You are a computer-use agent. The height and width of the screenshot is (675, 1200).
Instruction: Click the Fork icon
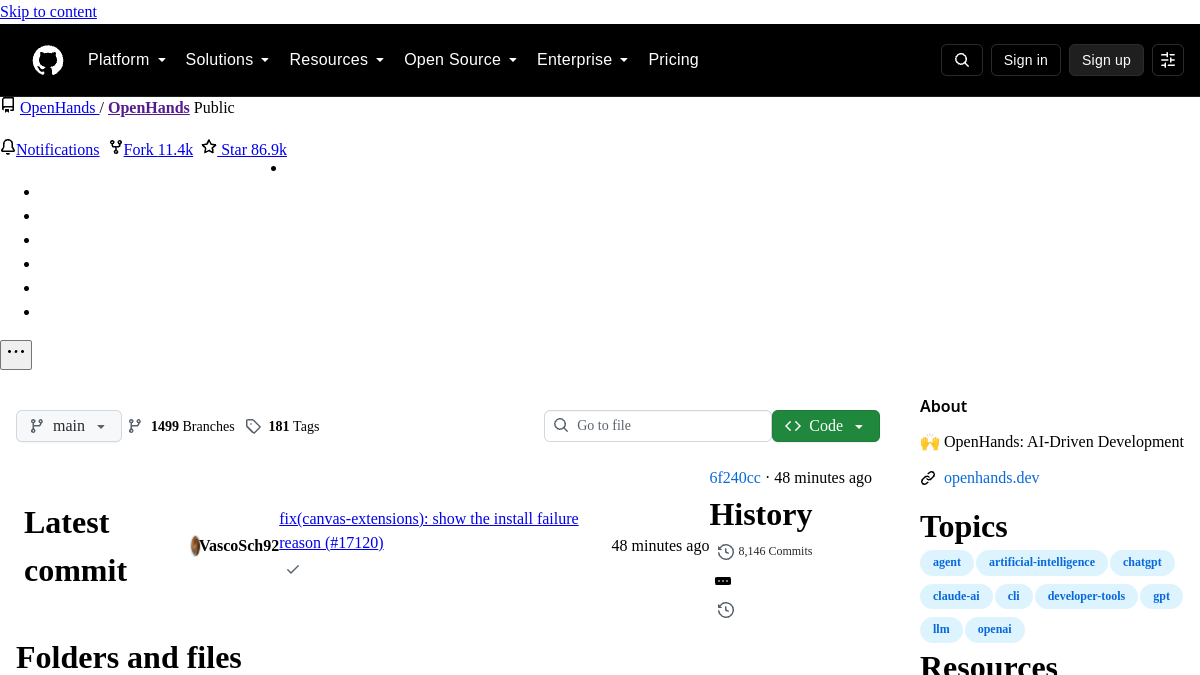point(116,148)
